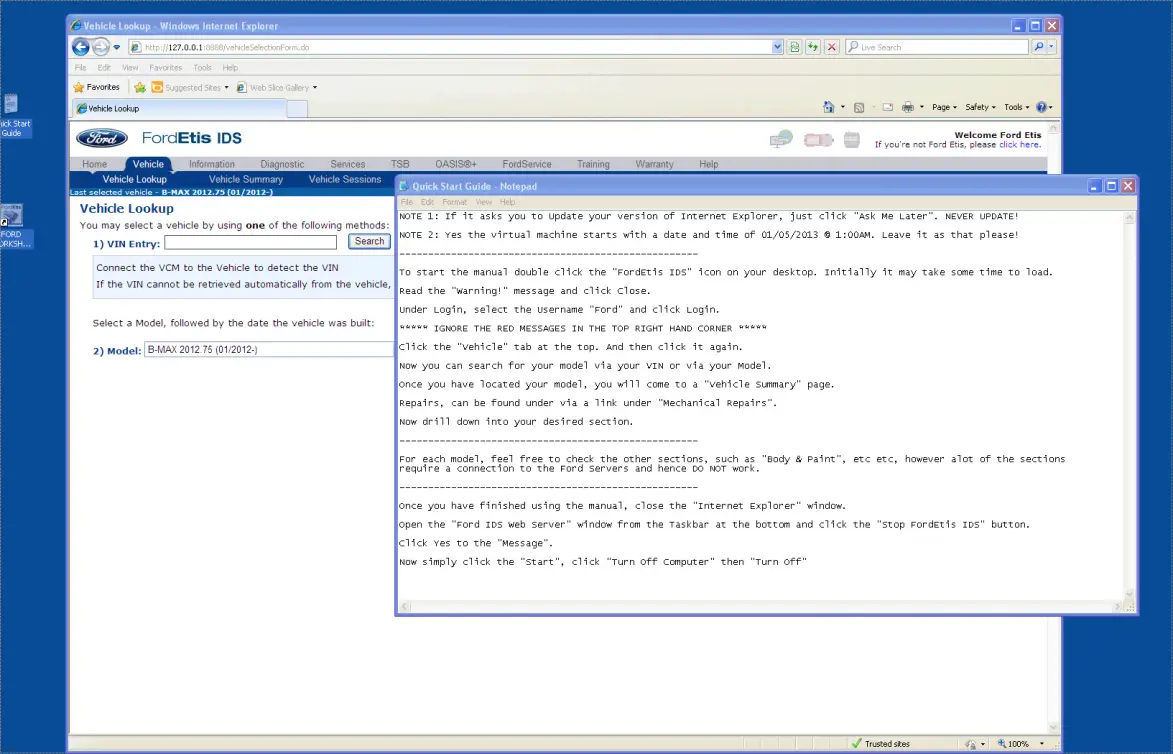1173x754 pixels.
Task: Click the RSS feeds icon in command bar
Action: pos(859,107)
